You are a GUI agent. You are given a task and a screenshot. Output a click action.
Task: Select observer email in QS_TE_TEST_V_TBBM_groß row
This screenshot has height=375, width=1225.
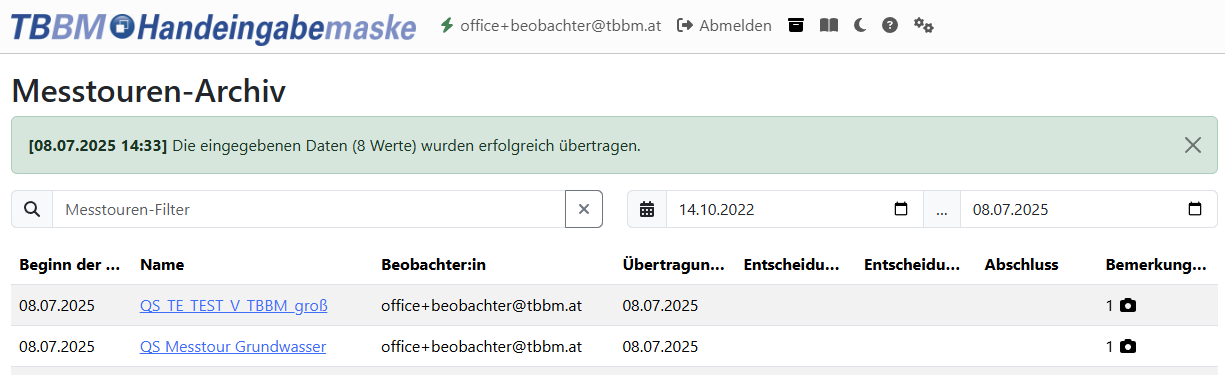pyautogui.click(x=481, y=305)
